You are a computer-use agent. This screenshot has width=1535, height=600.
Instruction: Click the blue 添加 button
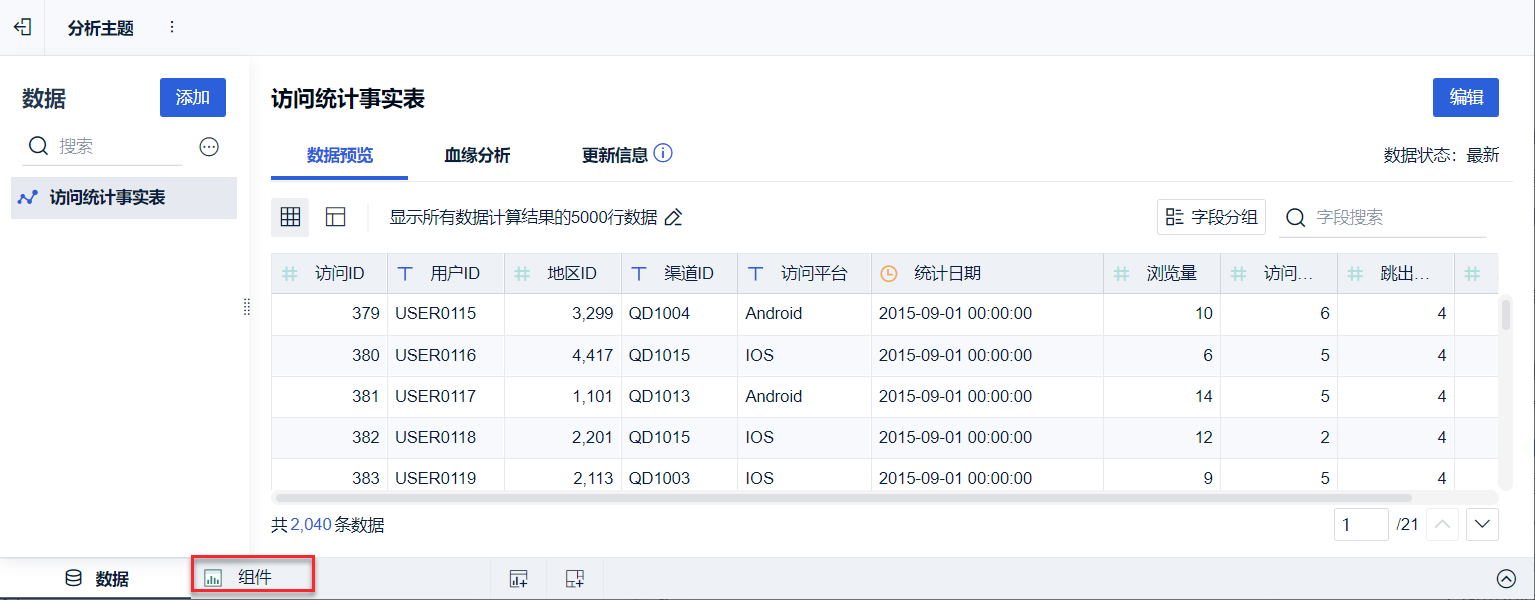[193, 98]
